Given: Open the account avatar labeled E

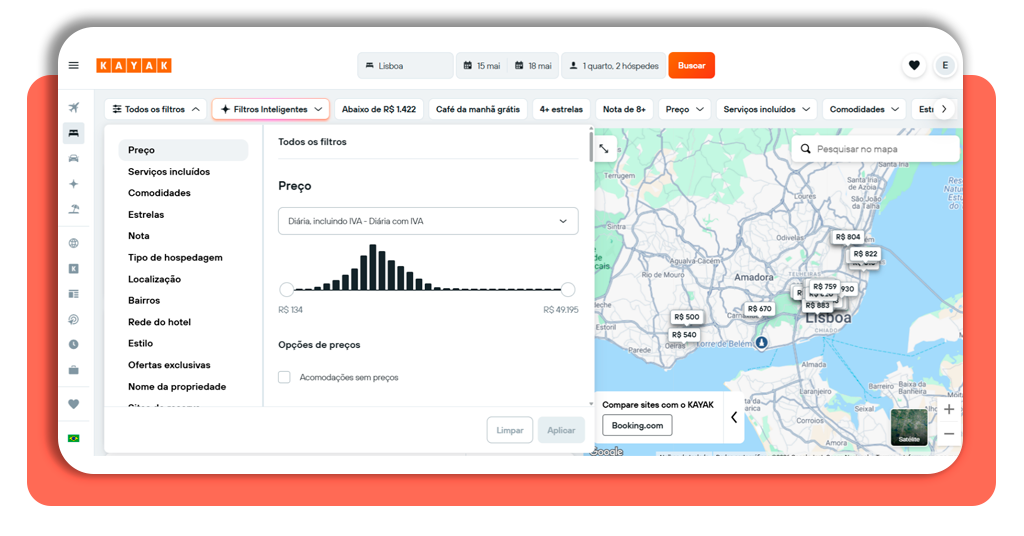Looking at the screenshot, I should click(x=944, y=65).
